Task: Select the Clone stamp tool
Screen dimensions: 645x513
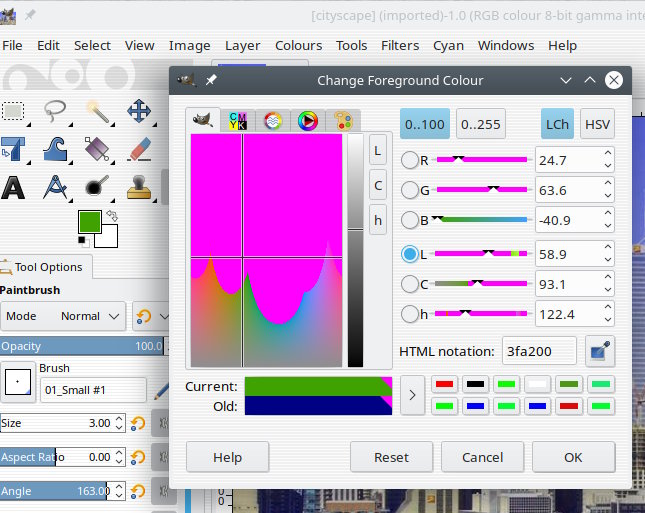Action: point(139,186)
